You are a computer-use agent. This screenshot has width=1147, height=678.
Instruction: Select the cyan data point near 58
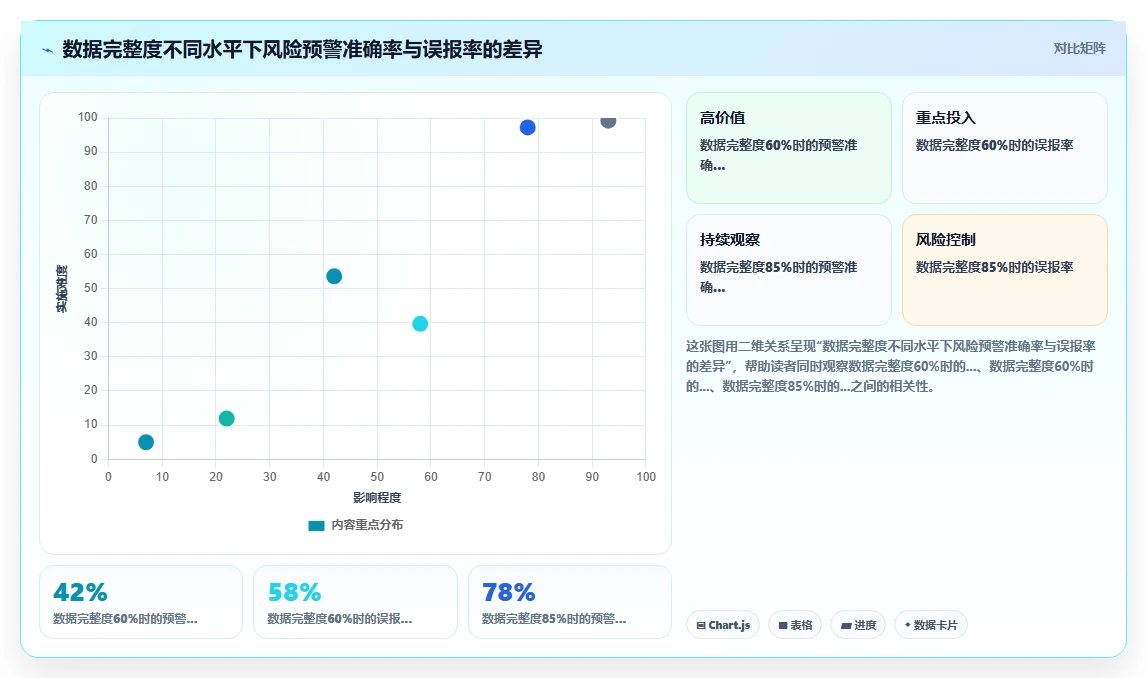[x=420, y=323]
